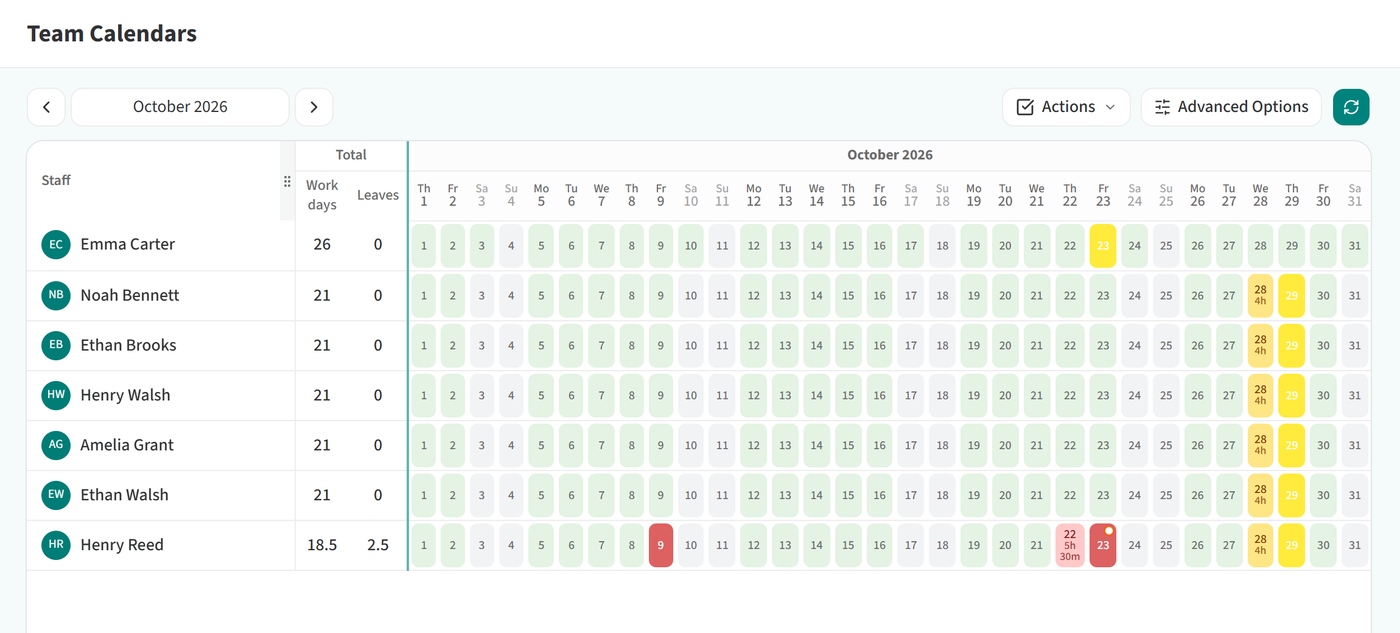Image resolution: width=1400 pixels, height=633 pixels.
Task: Go to next month with right chevron
Action: click(x=314, y=107)
